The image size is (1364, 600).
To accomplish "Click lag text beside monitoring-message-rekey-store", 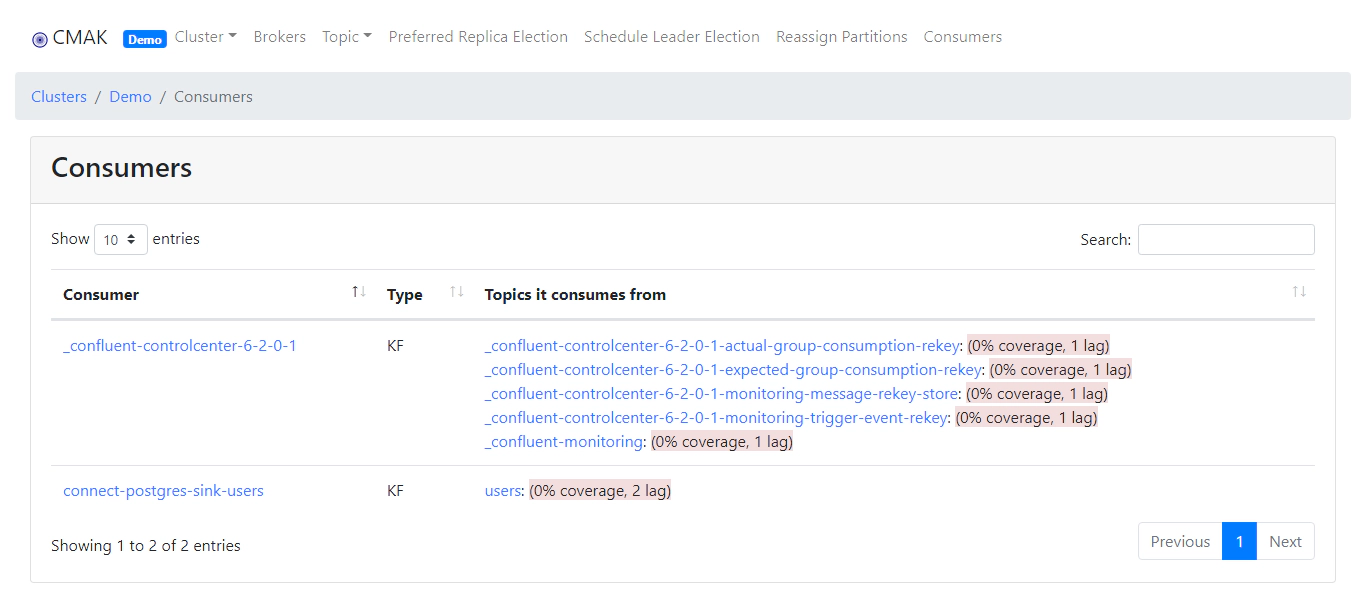I will point(1037,394).
